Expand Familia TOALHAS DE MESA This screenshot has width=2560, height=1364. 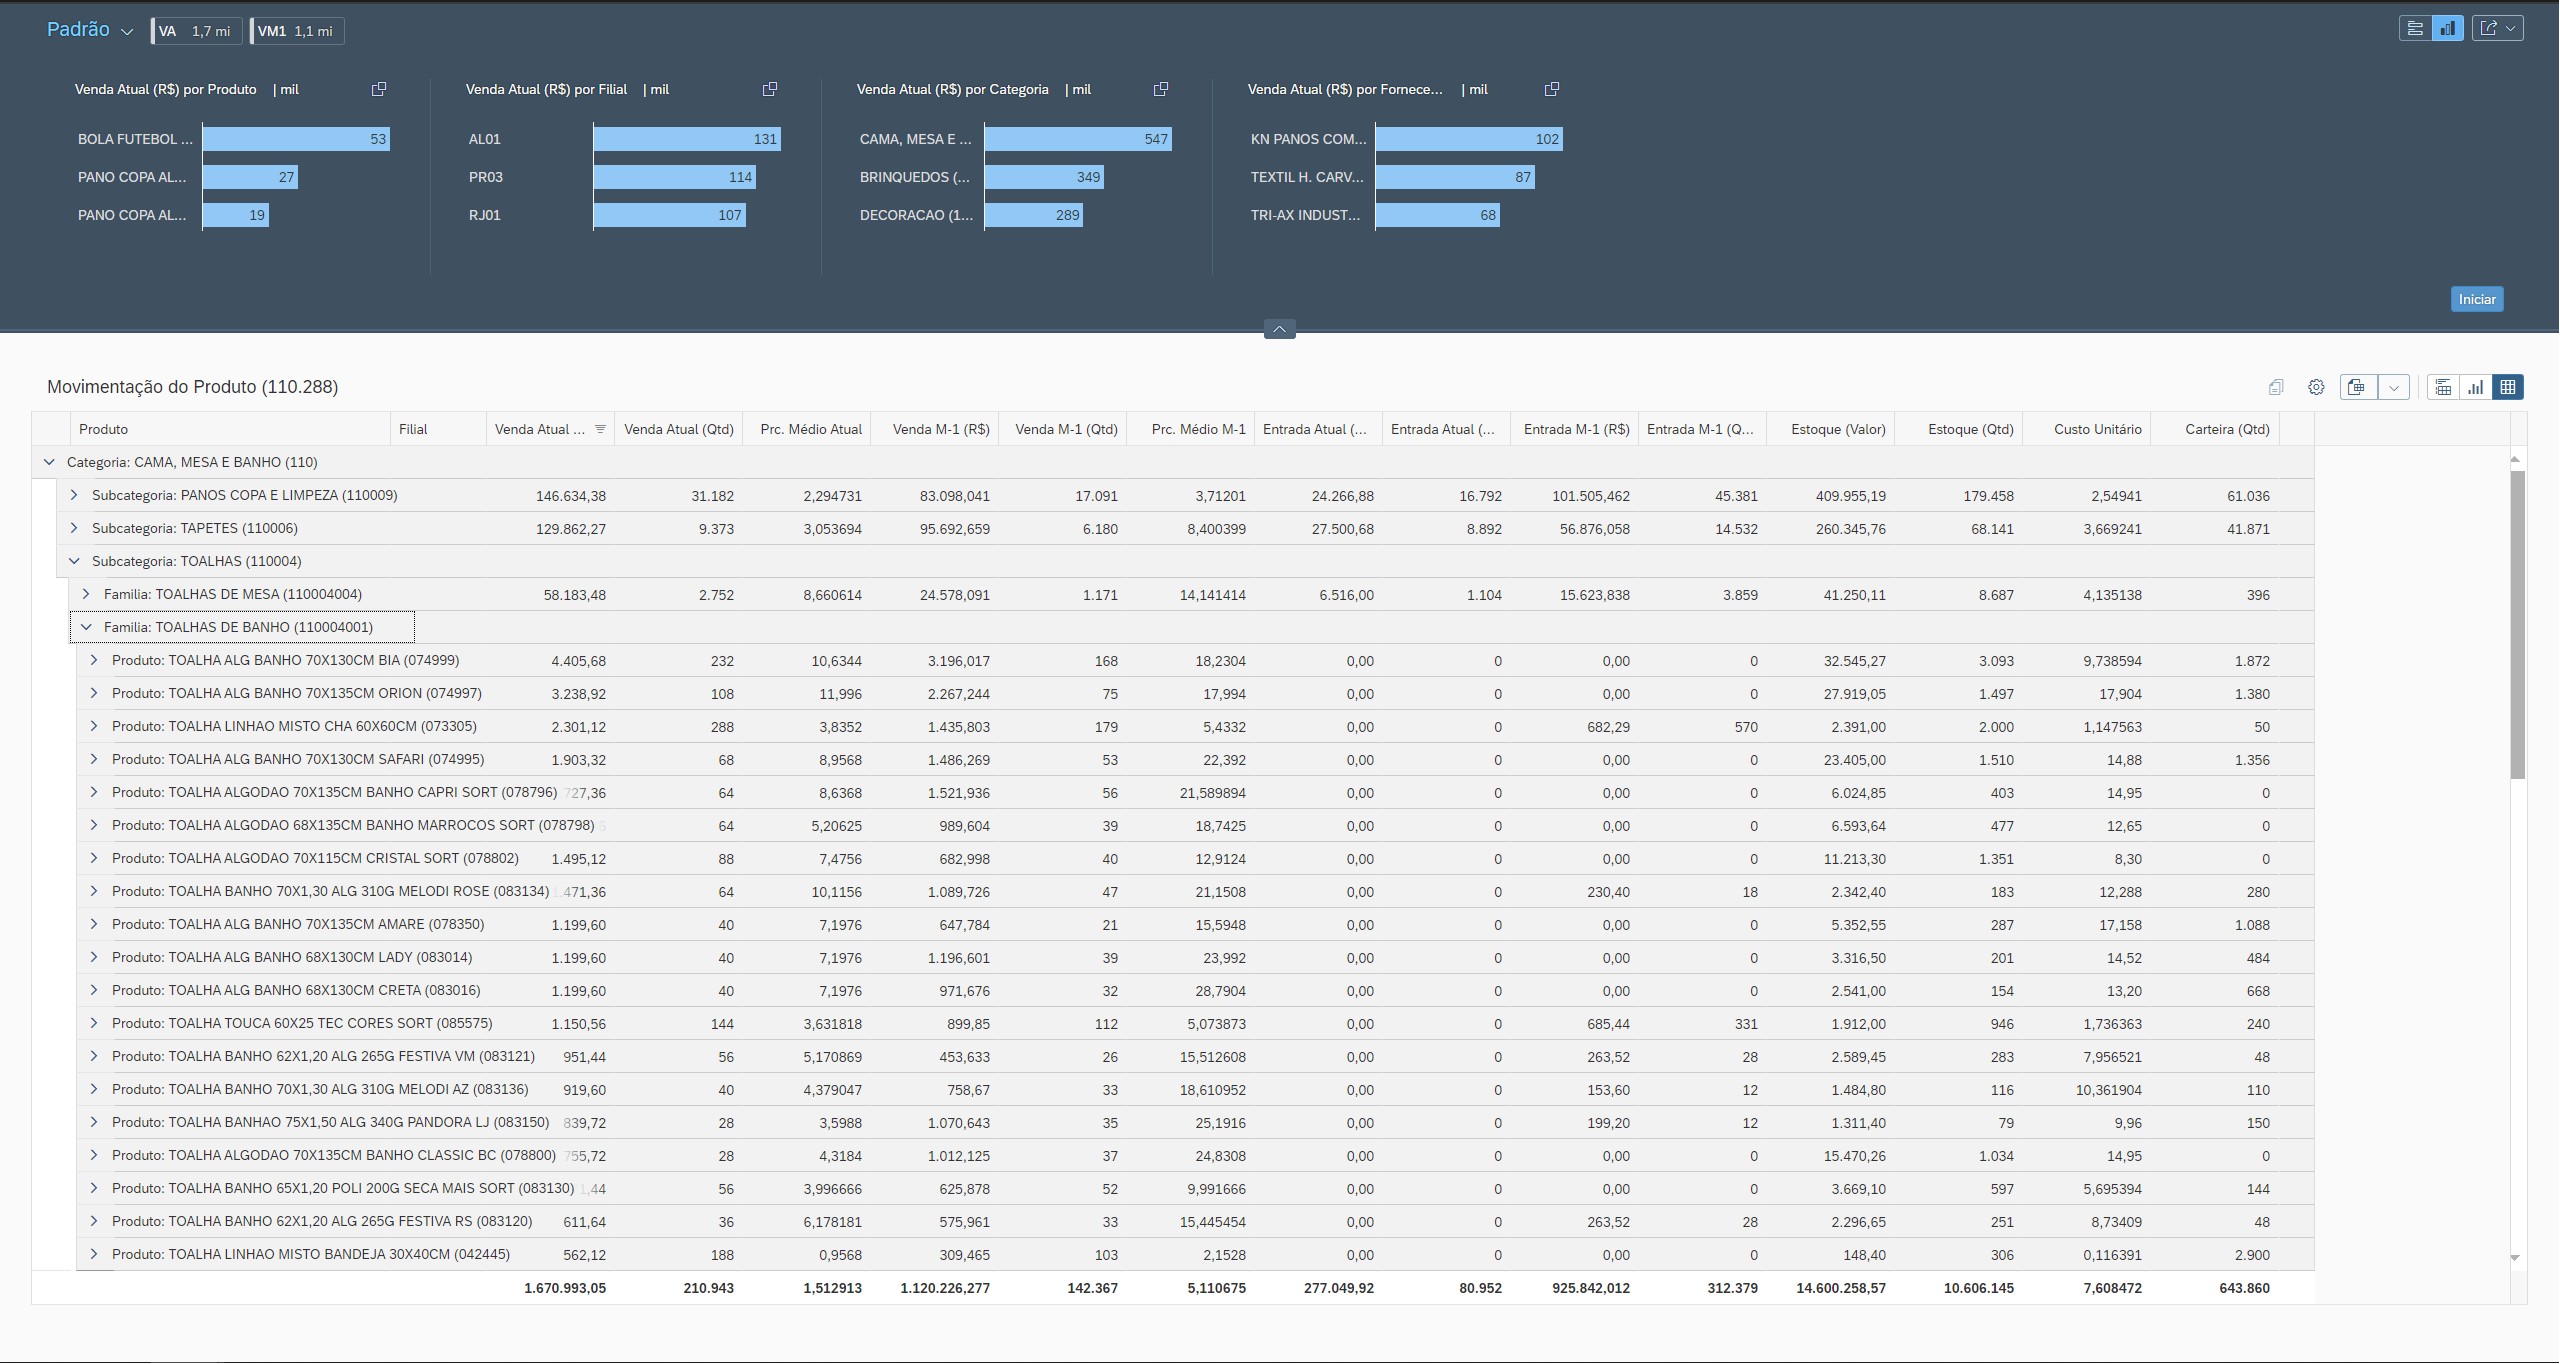click(x=86, y=594)
